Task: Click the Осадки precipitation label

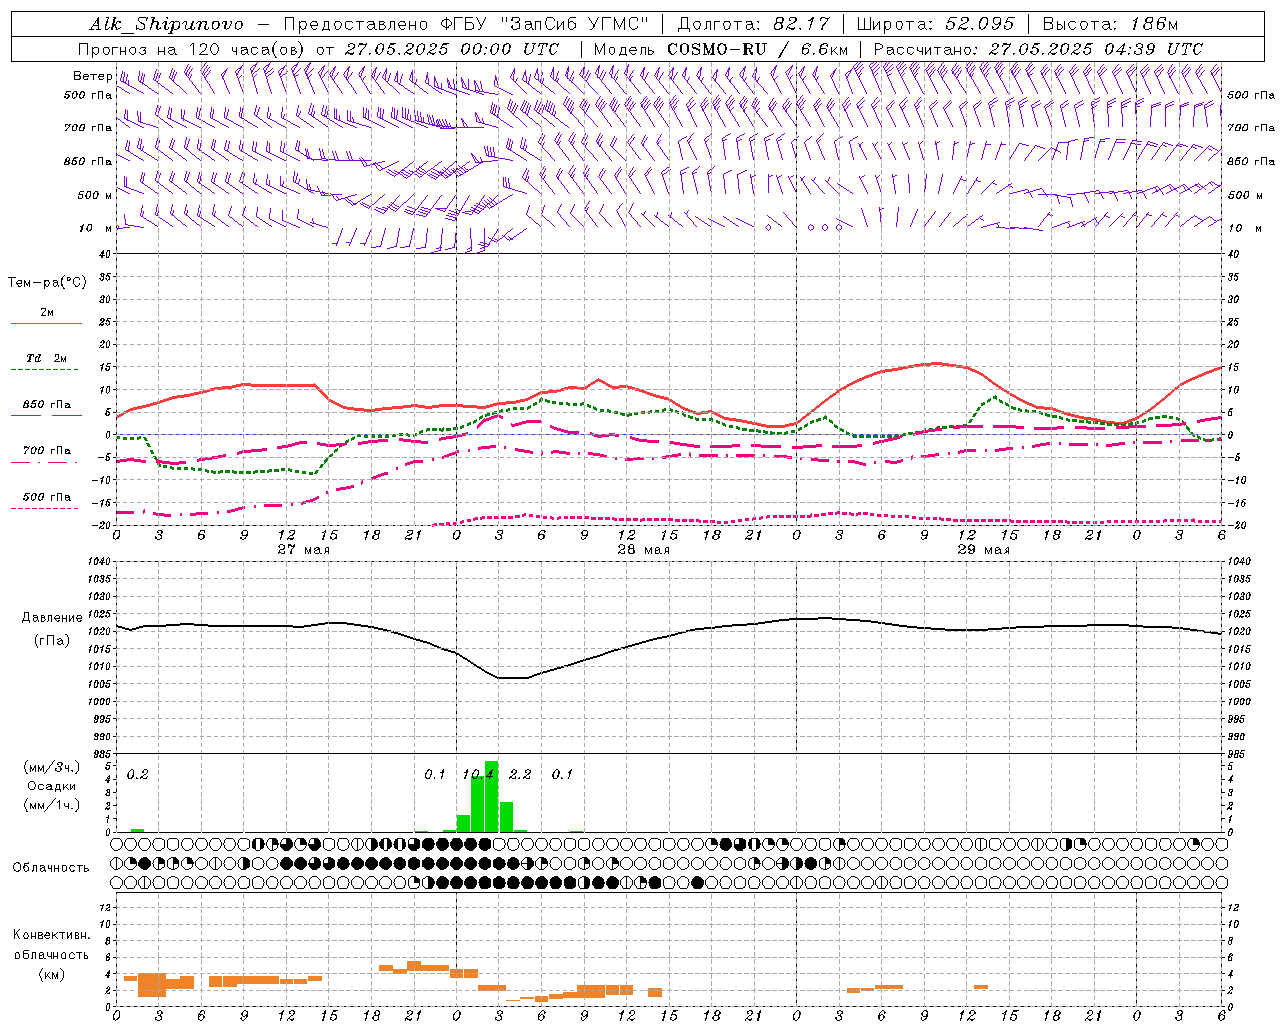Action: coord(51,786)
